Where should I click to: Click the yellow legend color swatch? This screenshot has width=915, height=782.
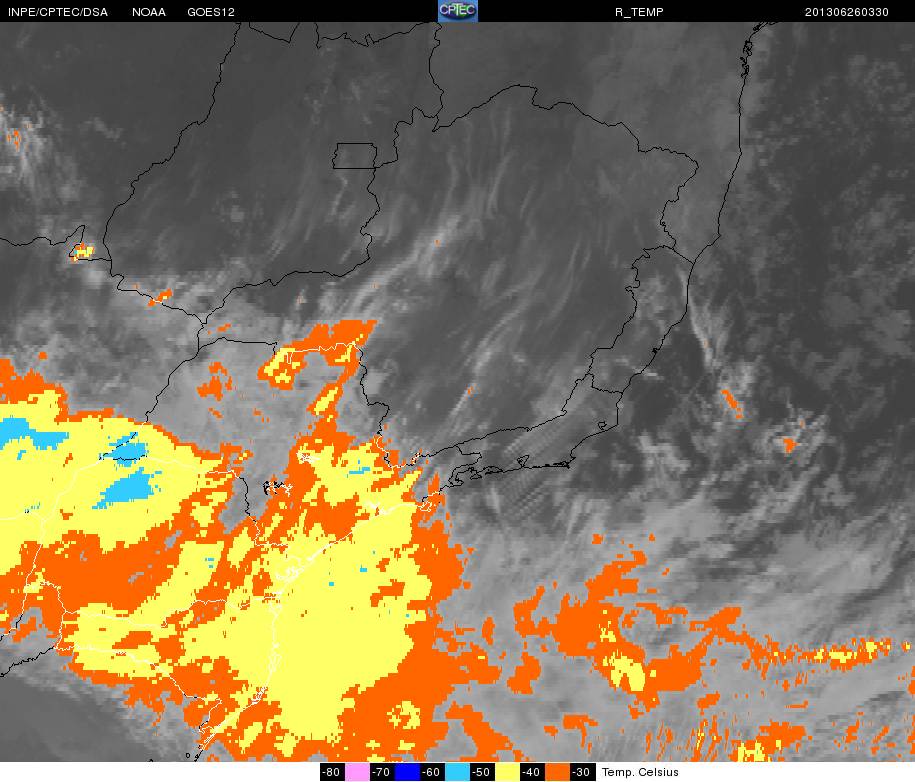508,772
